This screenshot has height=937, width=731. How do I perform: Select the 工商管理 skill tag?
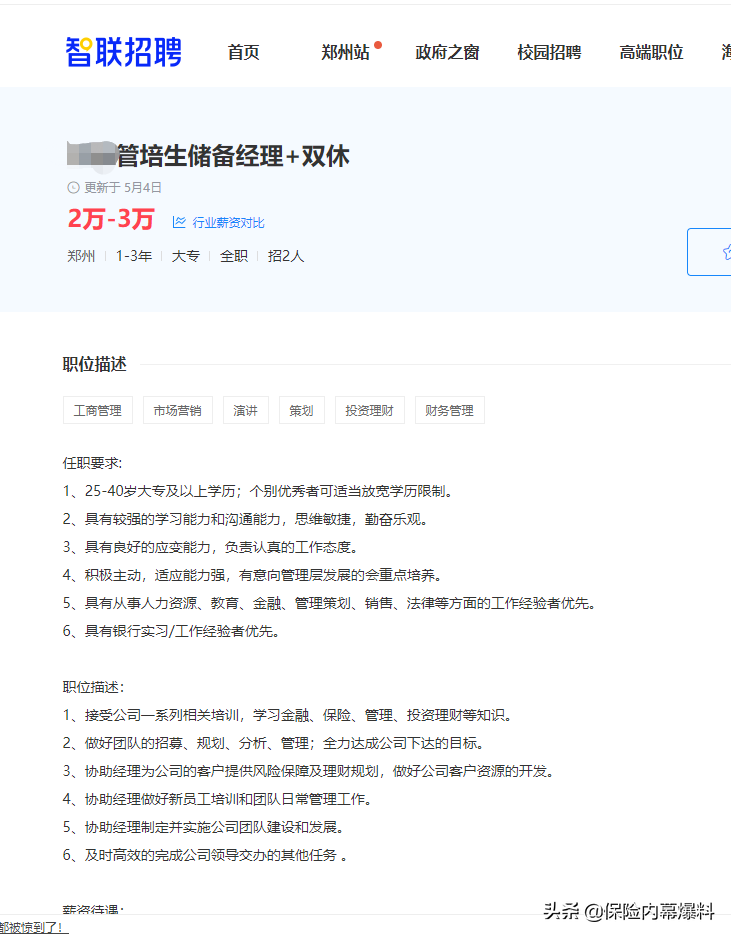98,410
